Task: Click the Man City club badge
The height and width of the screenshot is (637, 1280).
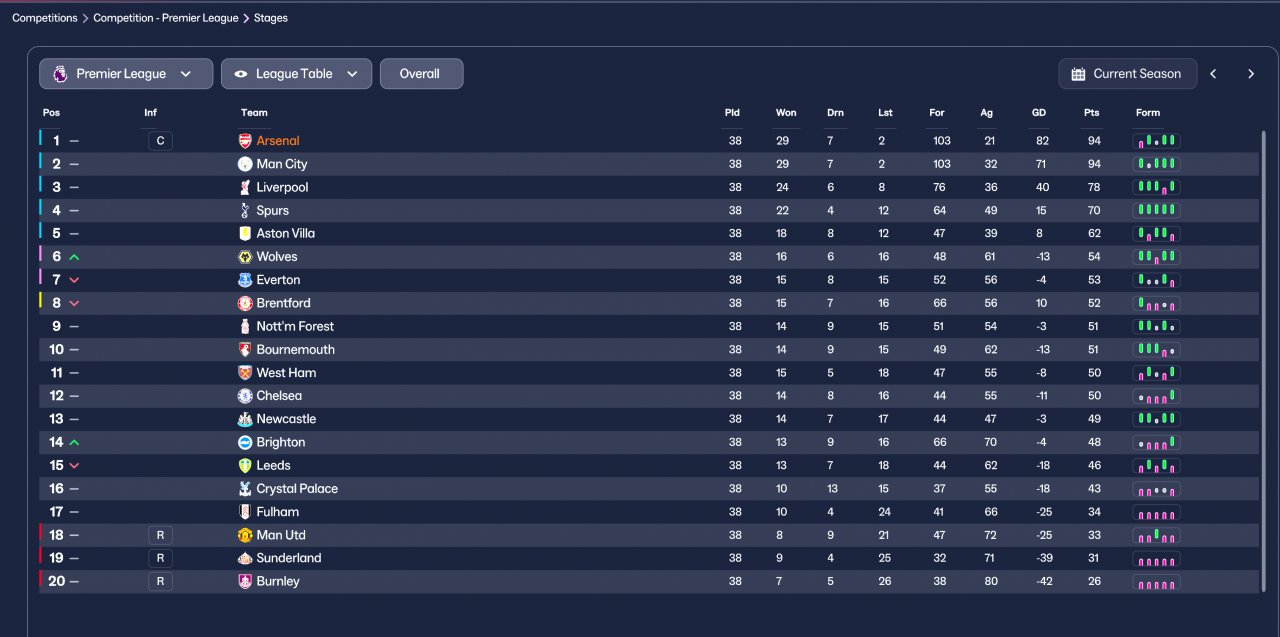Action: 245,164
